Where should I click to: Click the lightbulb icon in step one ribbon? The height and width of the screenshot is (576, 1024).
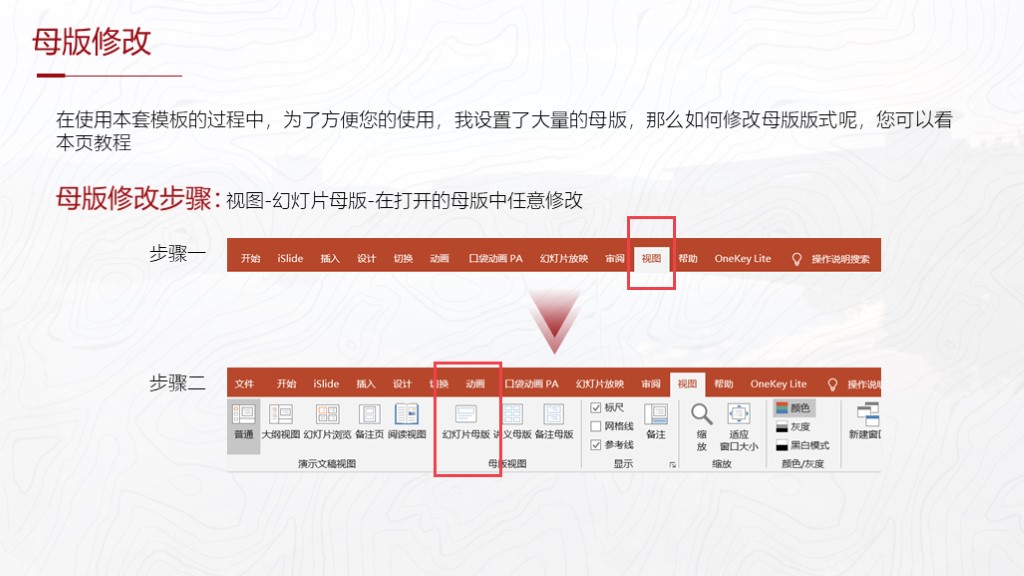coord(797,259)
